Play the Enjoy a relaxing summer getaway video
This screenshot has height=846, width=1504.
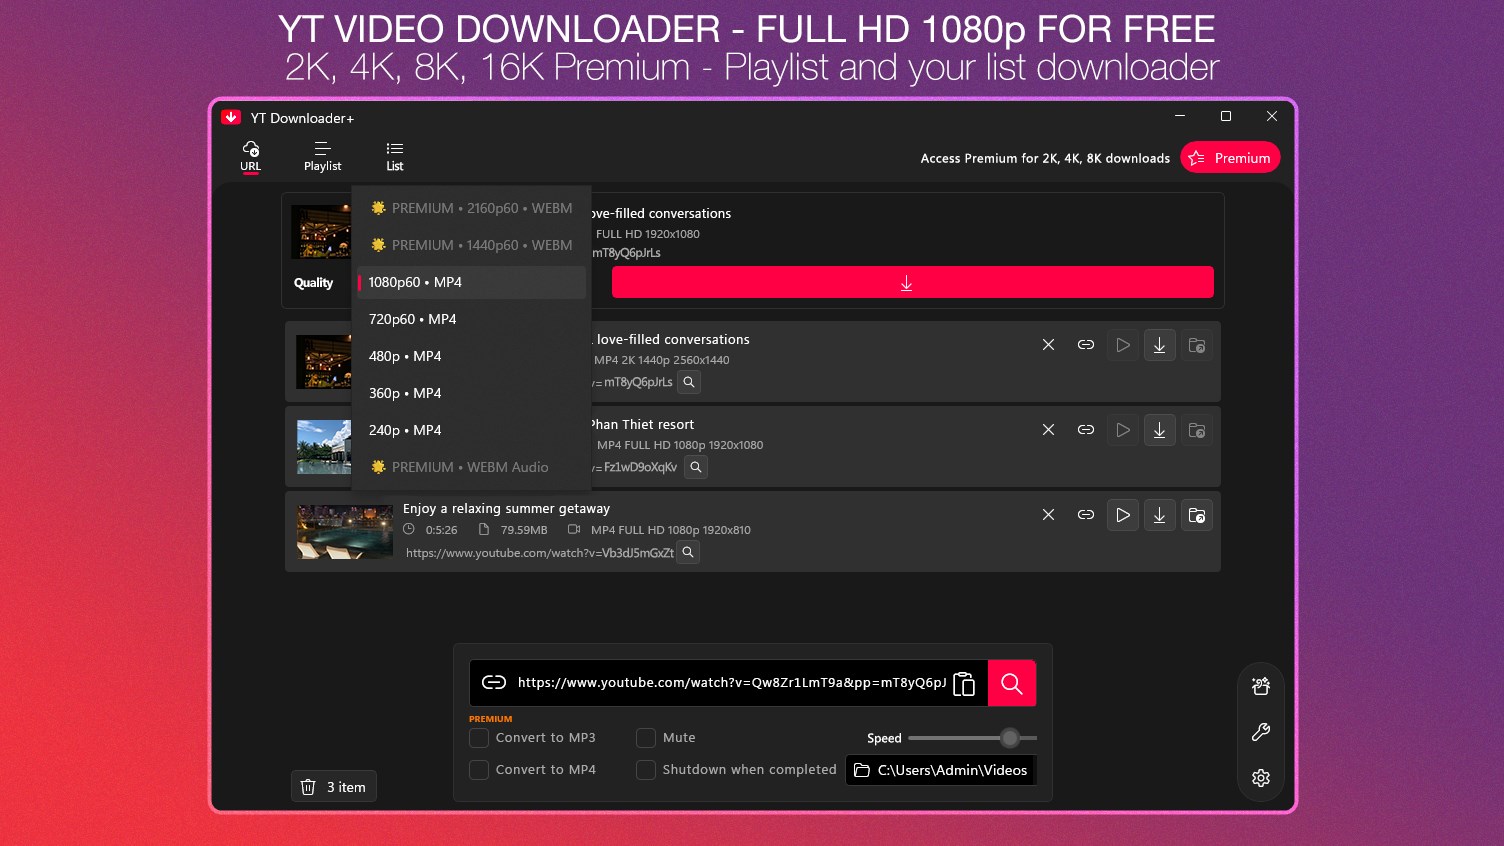(x=1122, y=515)
